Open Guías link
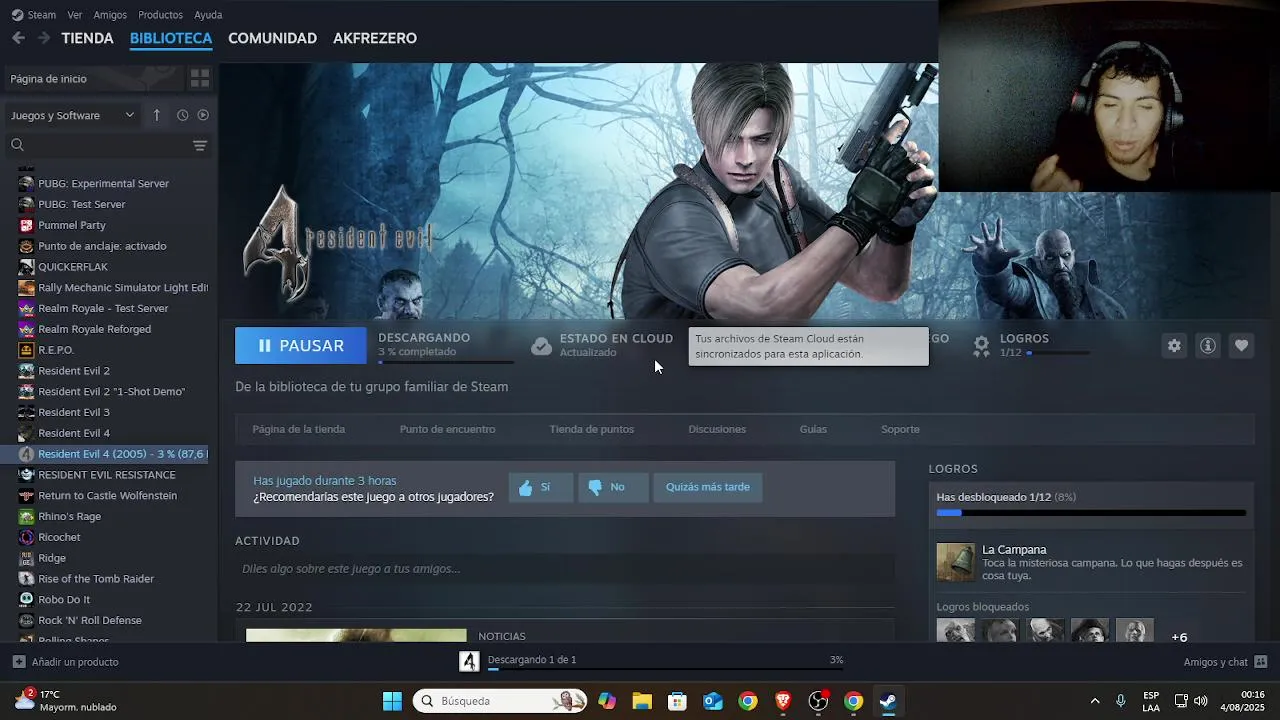The height and width of the screenshot is (720, 1280). tap(813, 429)
